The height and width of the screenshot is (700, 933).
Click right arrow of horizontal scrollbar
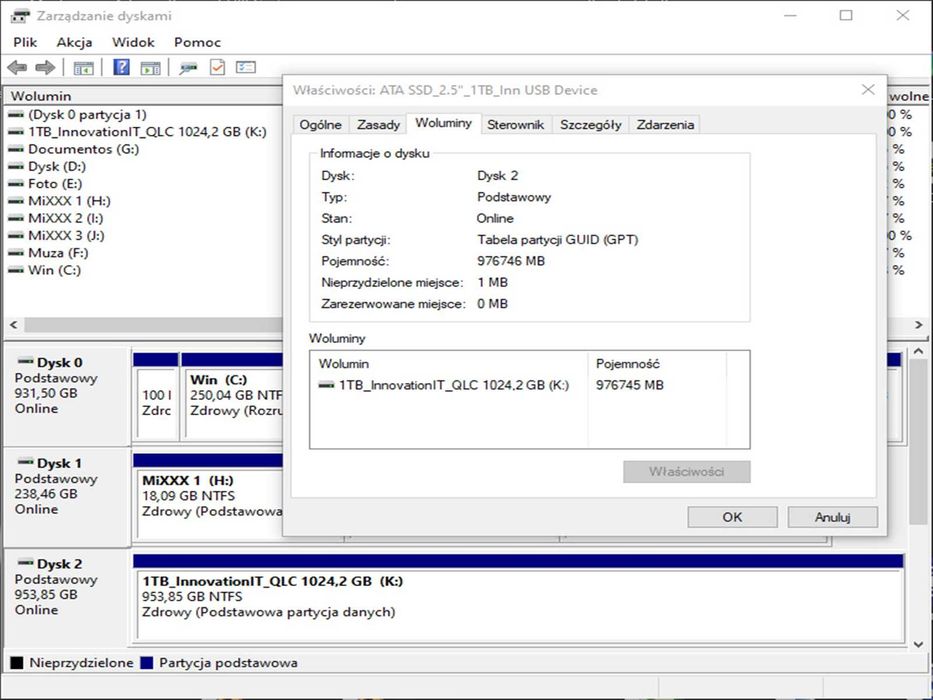(x=919, y=324)
